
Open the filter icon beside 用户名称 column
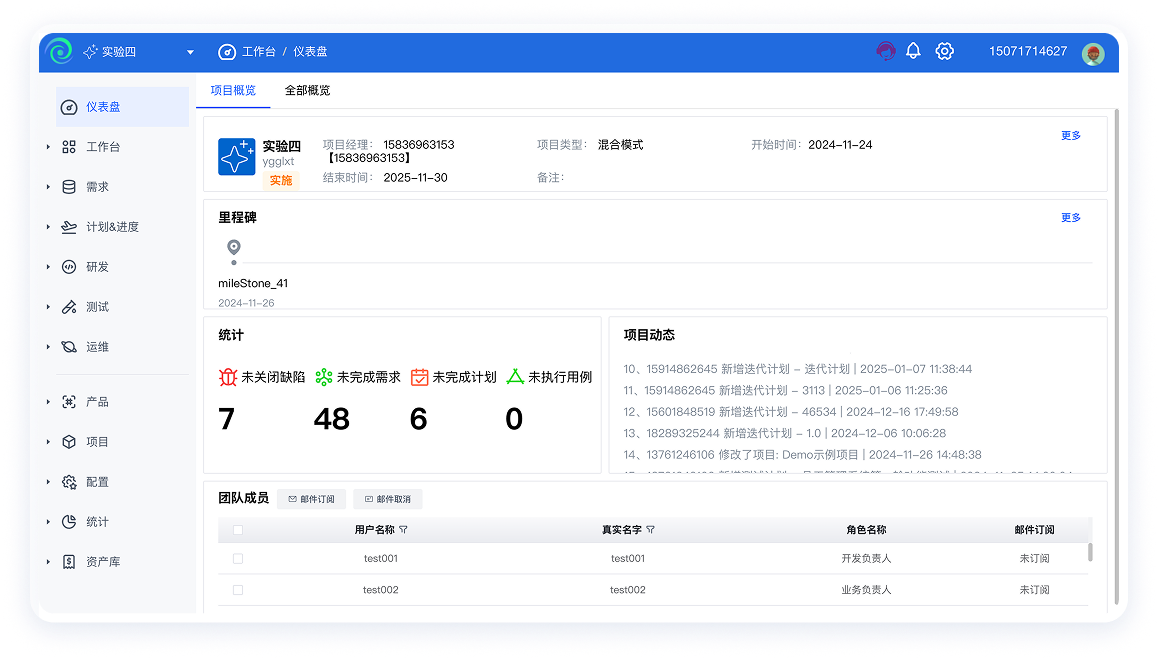click(x=401, y=529)
